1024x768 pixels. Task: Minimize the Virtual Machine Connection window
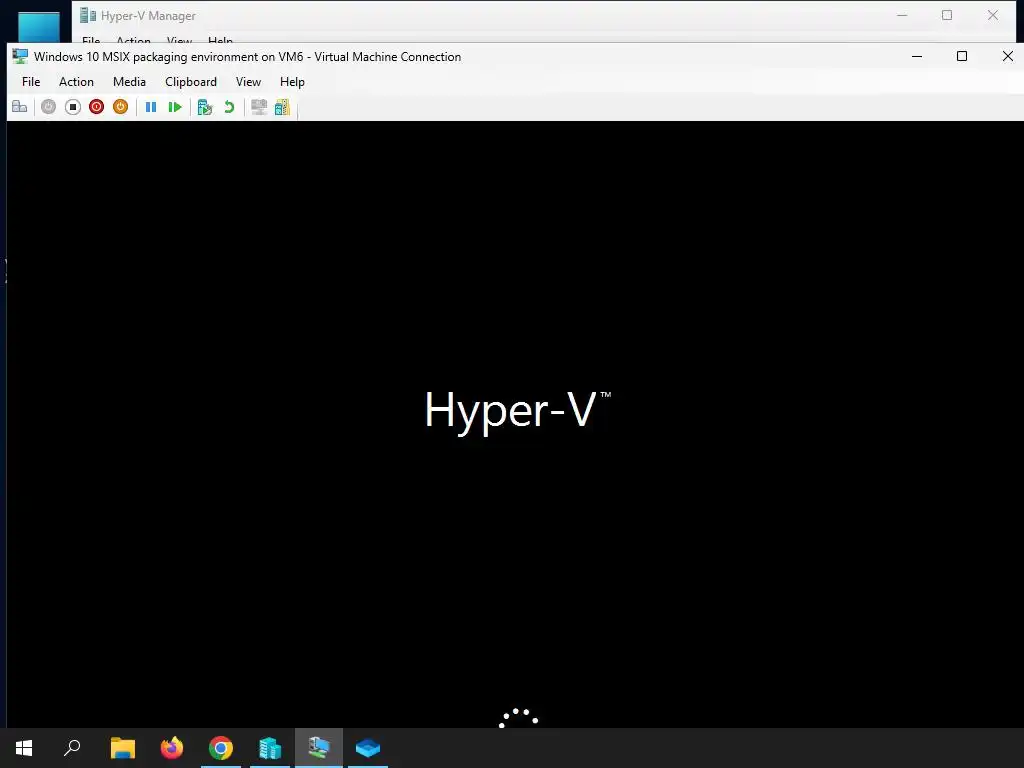pyautogui.click(x=917, y=56)
